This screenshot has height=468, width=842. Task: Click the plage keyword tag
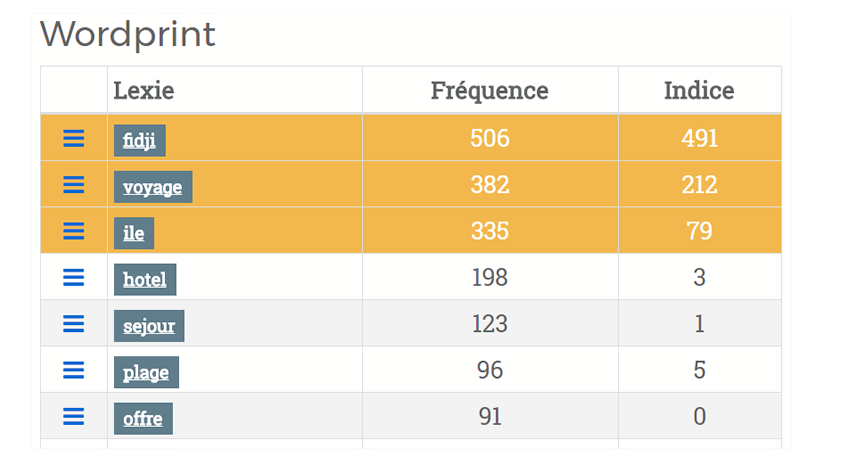146,372
